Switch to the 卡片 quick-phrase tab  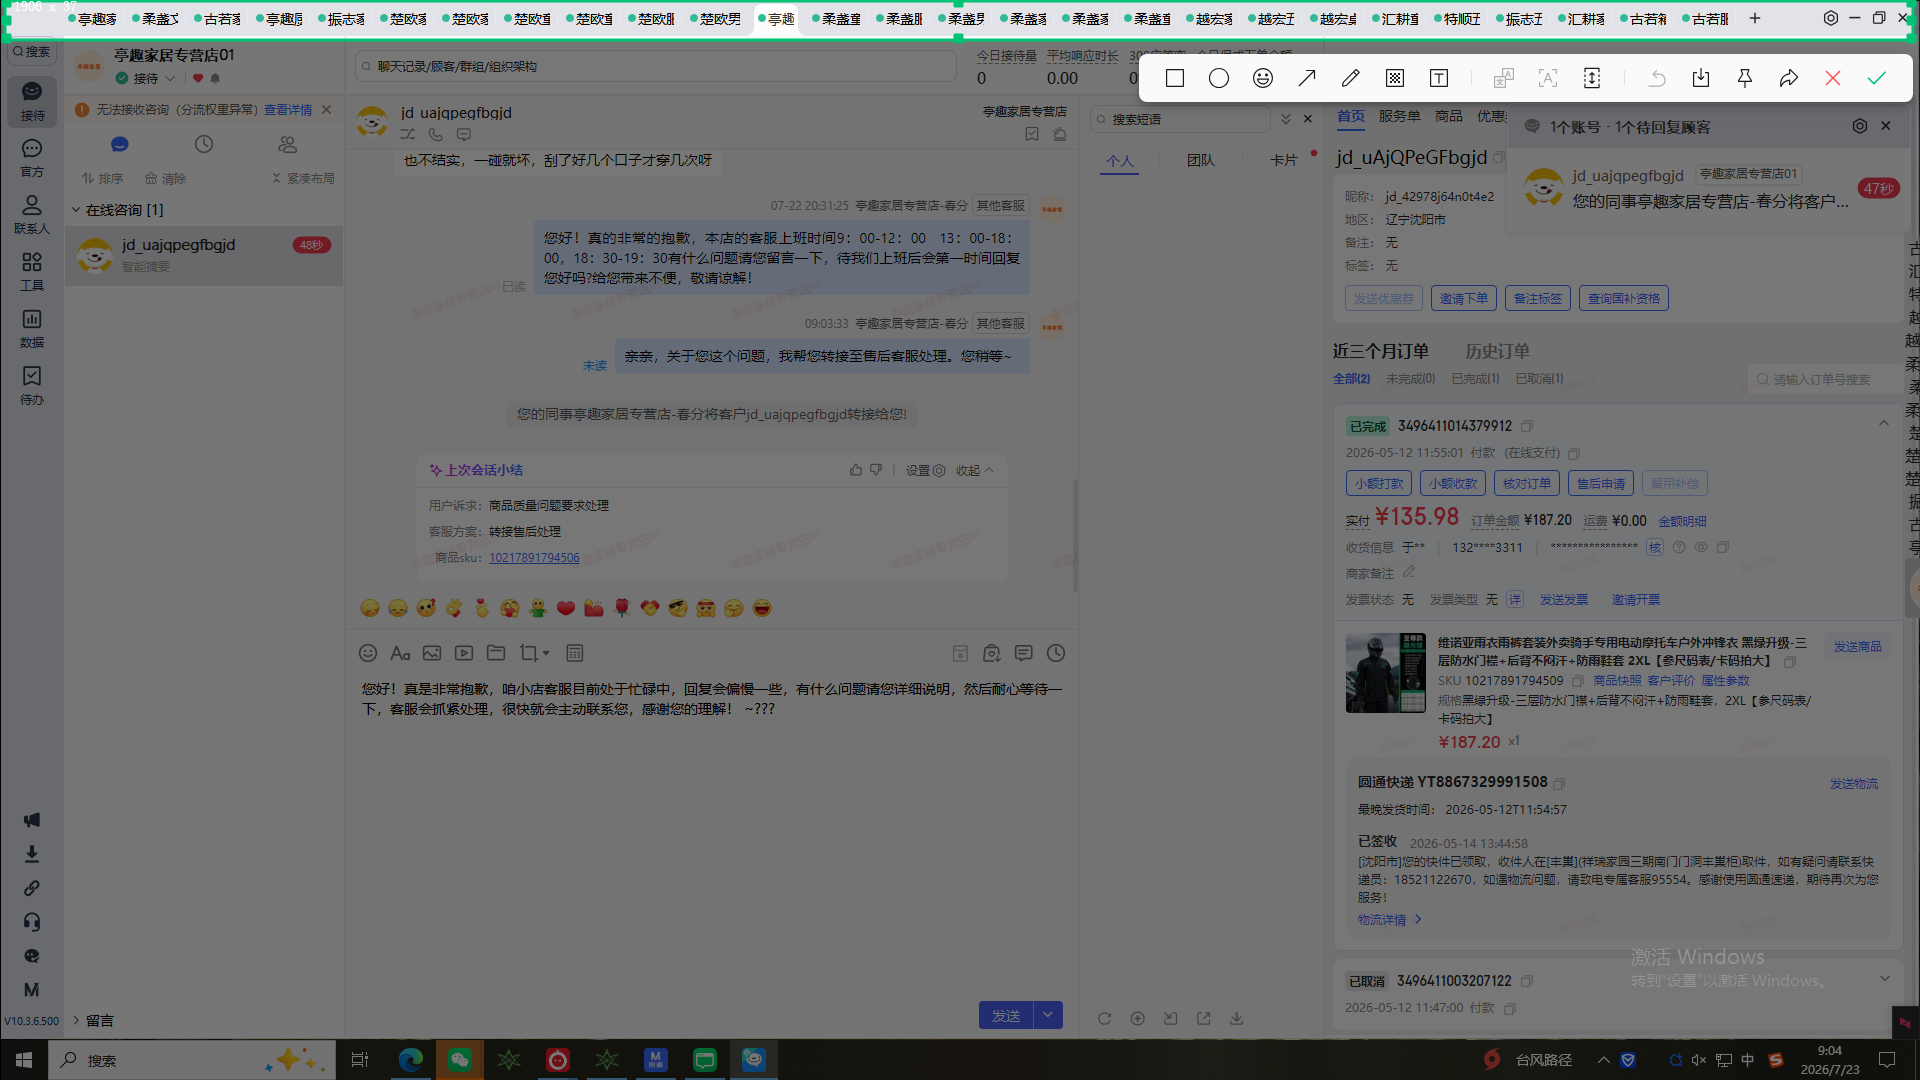coord(1283,161)
